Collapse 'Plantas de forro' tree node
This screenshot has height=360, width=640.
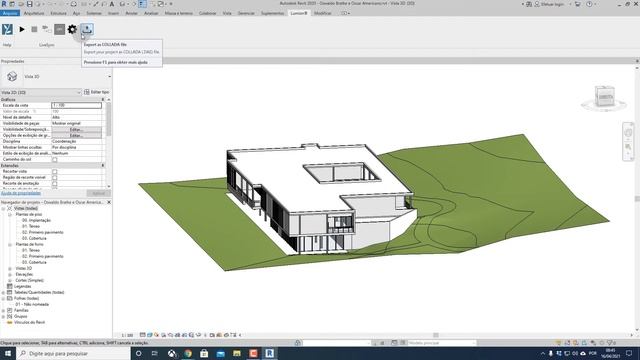point(10,244)
